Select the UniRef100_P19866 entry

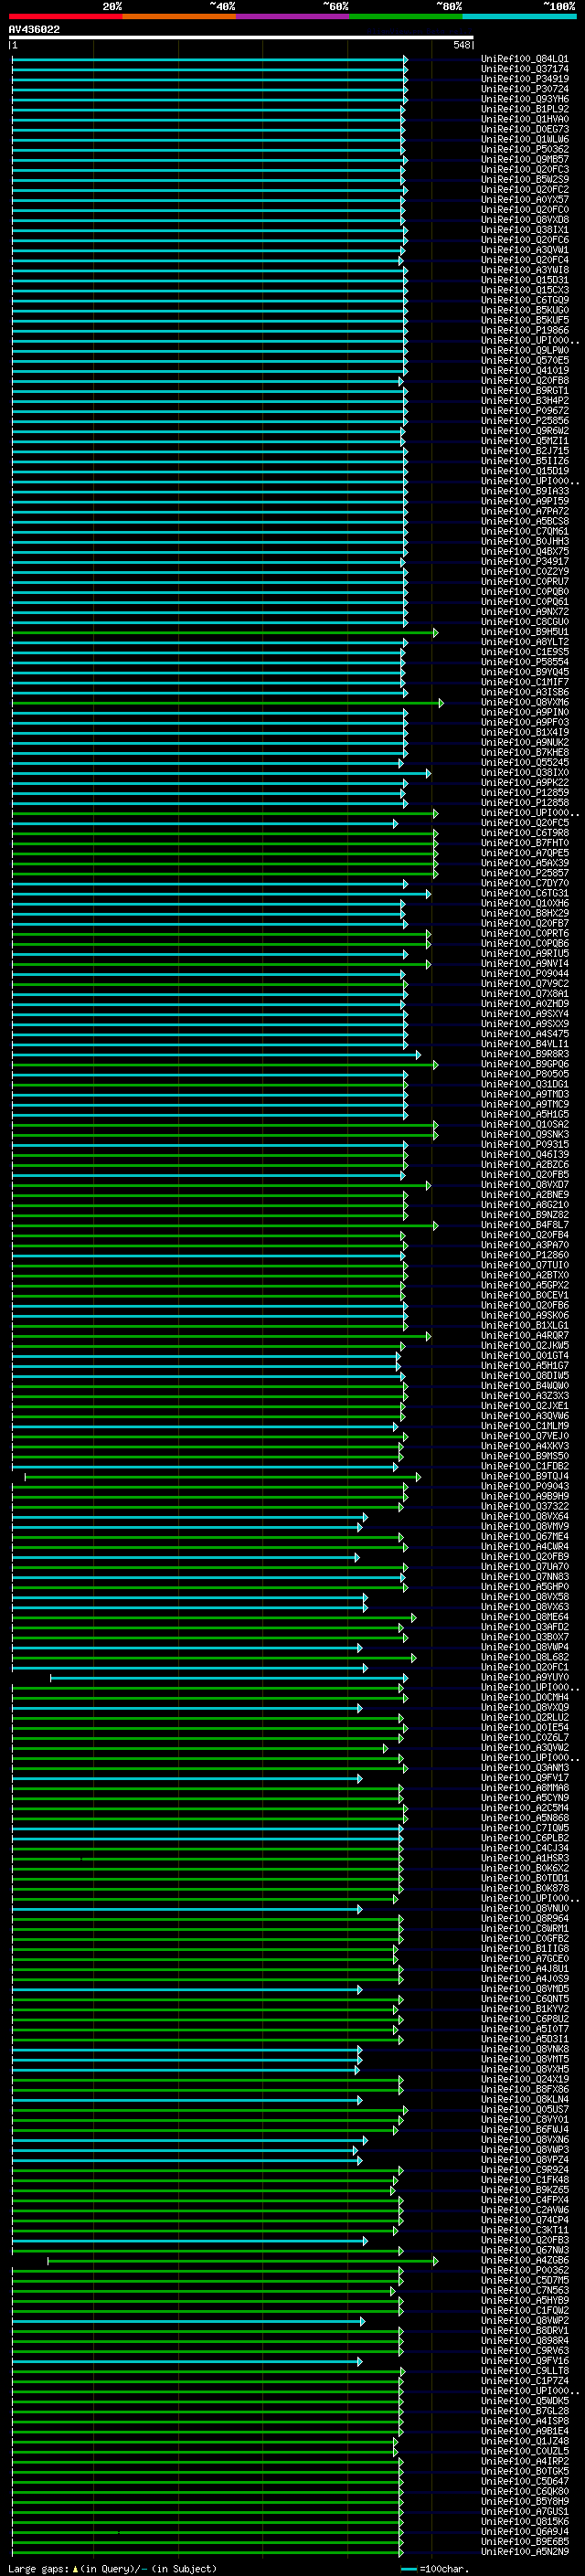(x=525, y=330)
